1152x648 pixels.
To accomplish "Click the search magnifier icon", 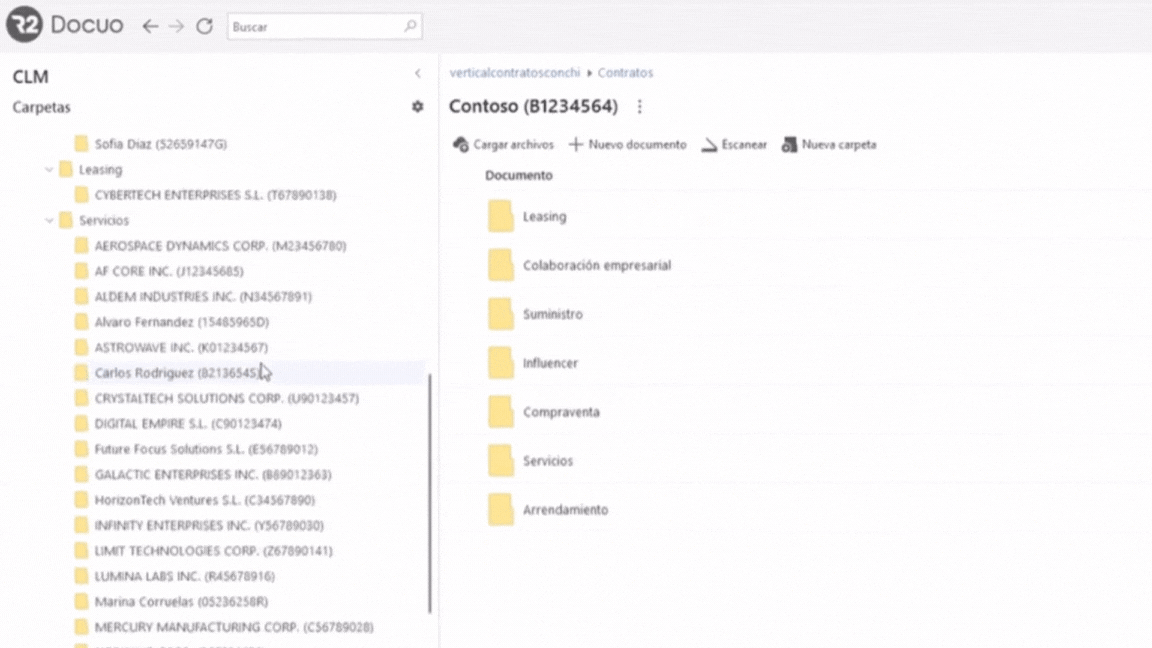I will [x=409, y=26].
